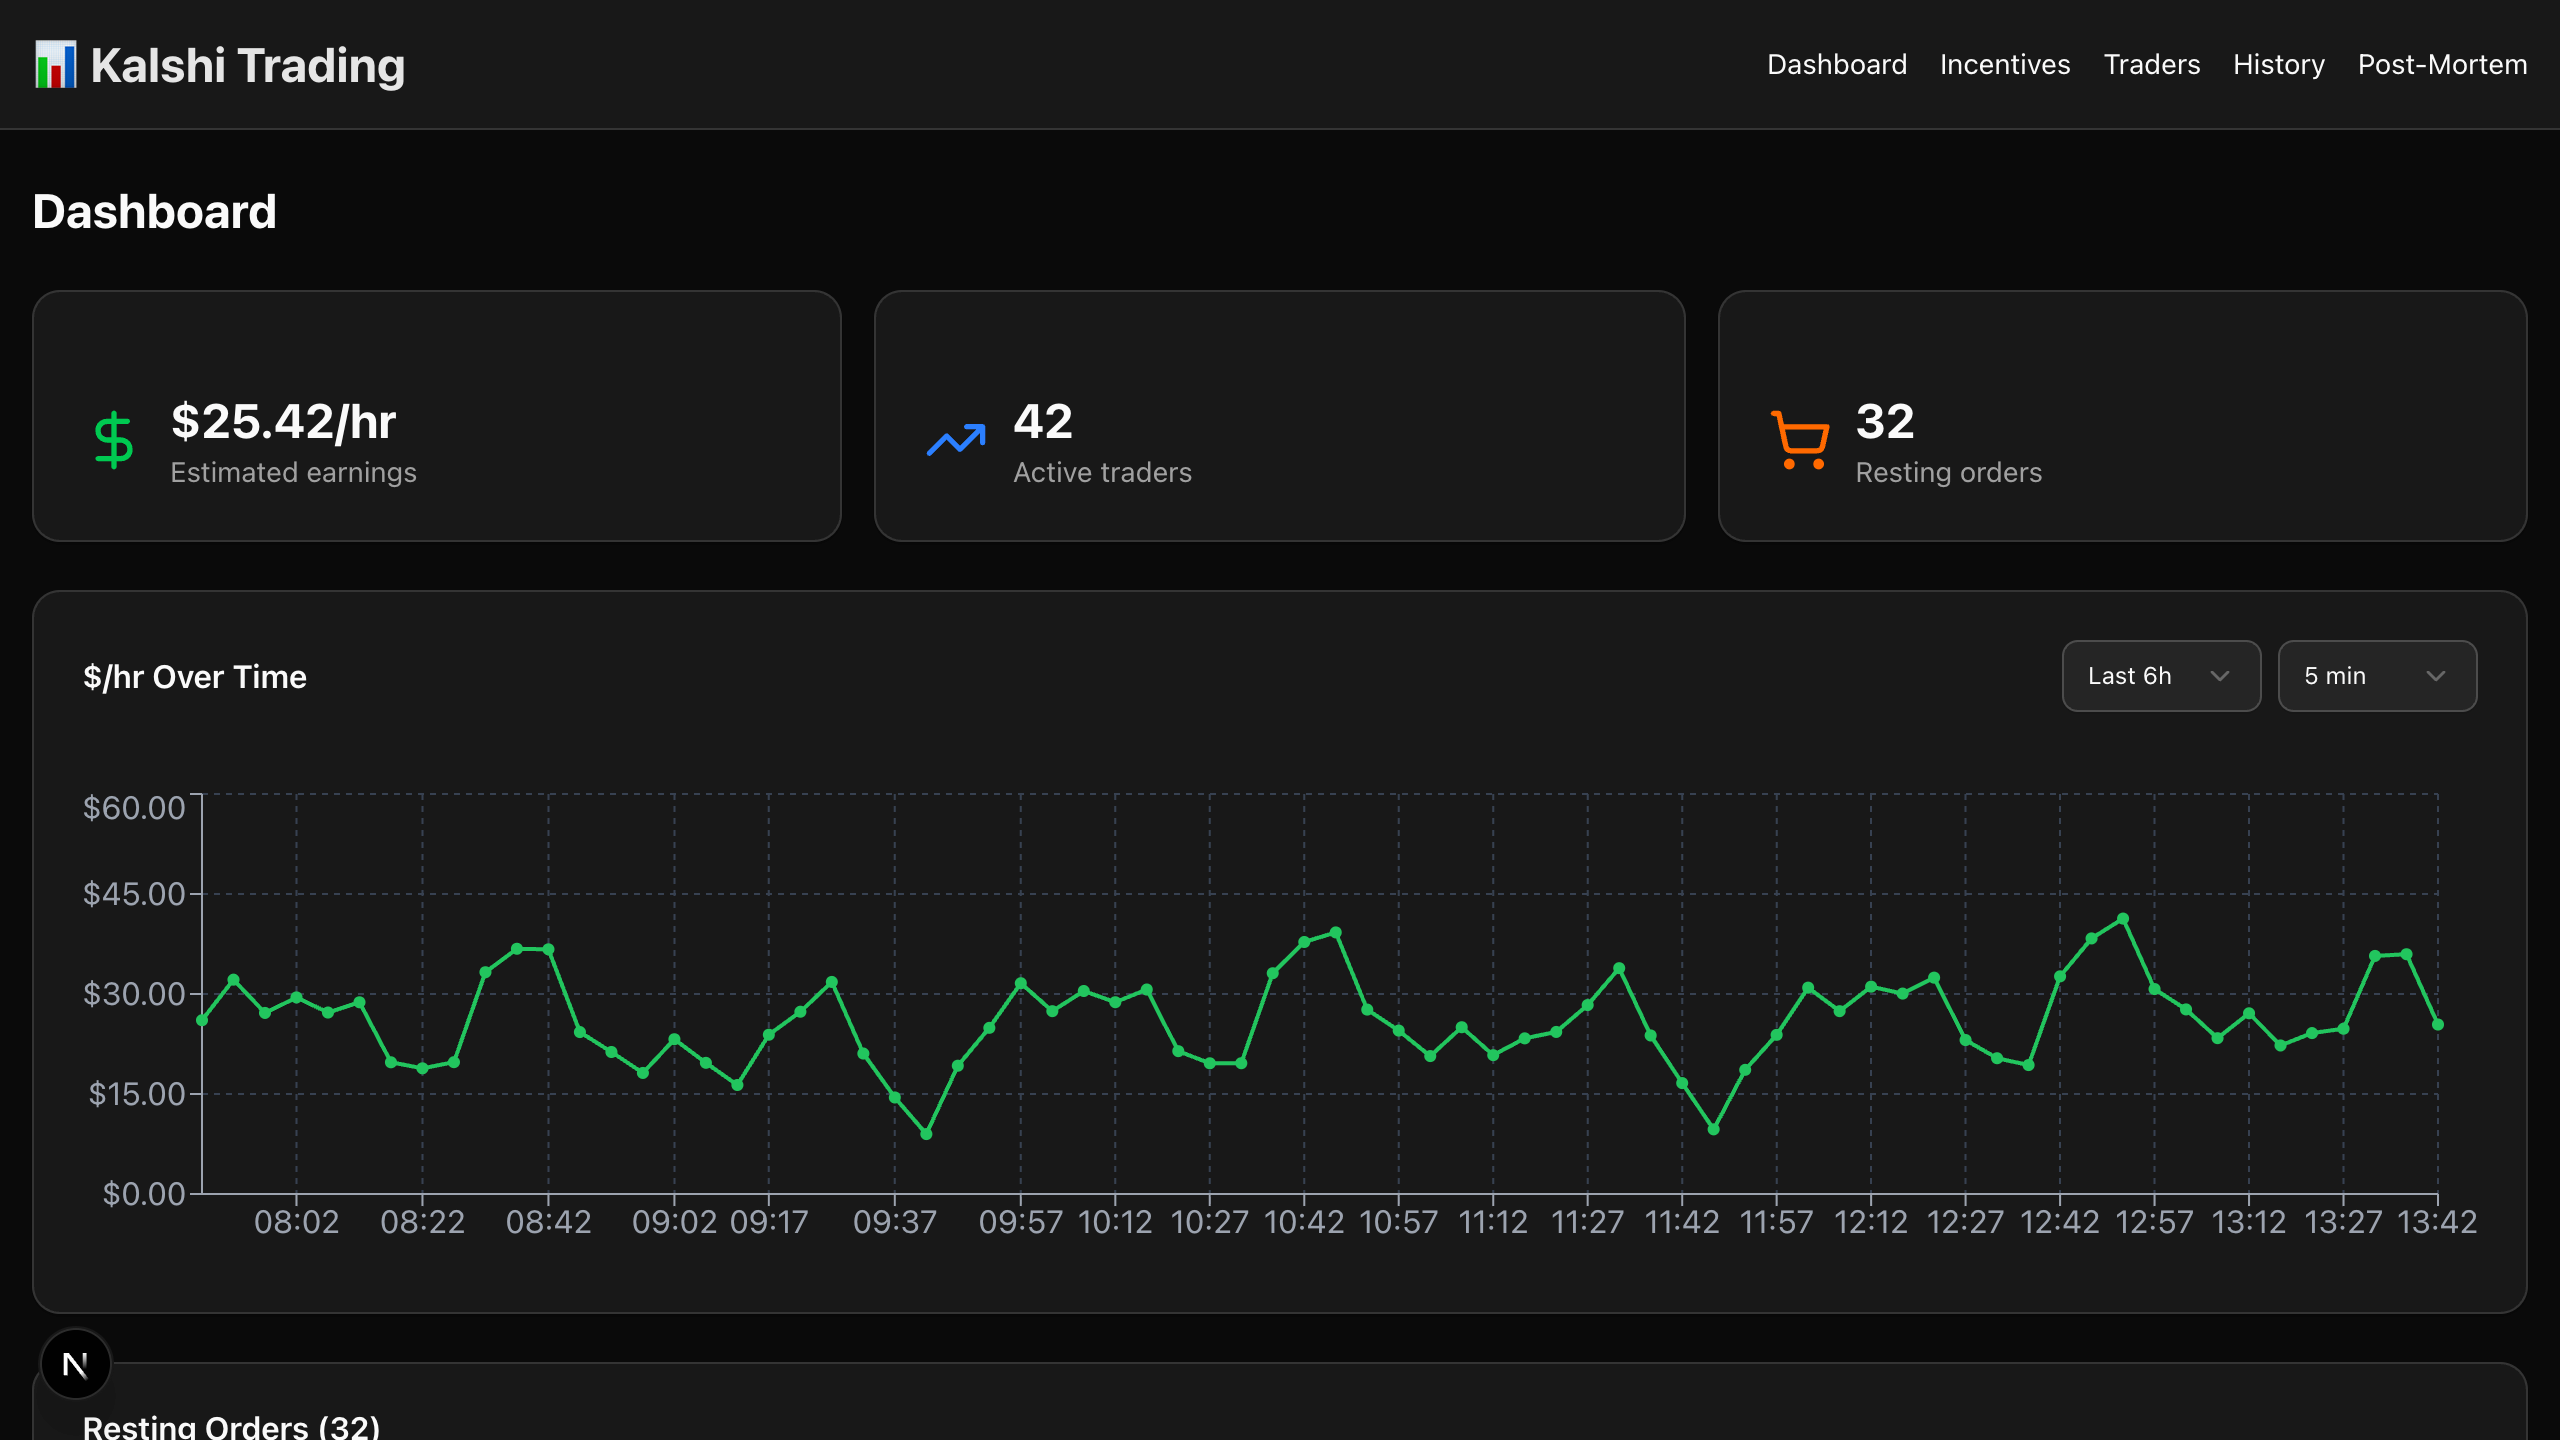Click the orange shopping cart icon
2560x1440 pixels.
[x=1799, y=440]
